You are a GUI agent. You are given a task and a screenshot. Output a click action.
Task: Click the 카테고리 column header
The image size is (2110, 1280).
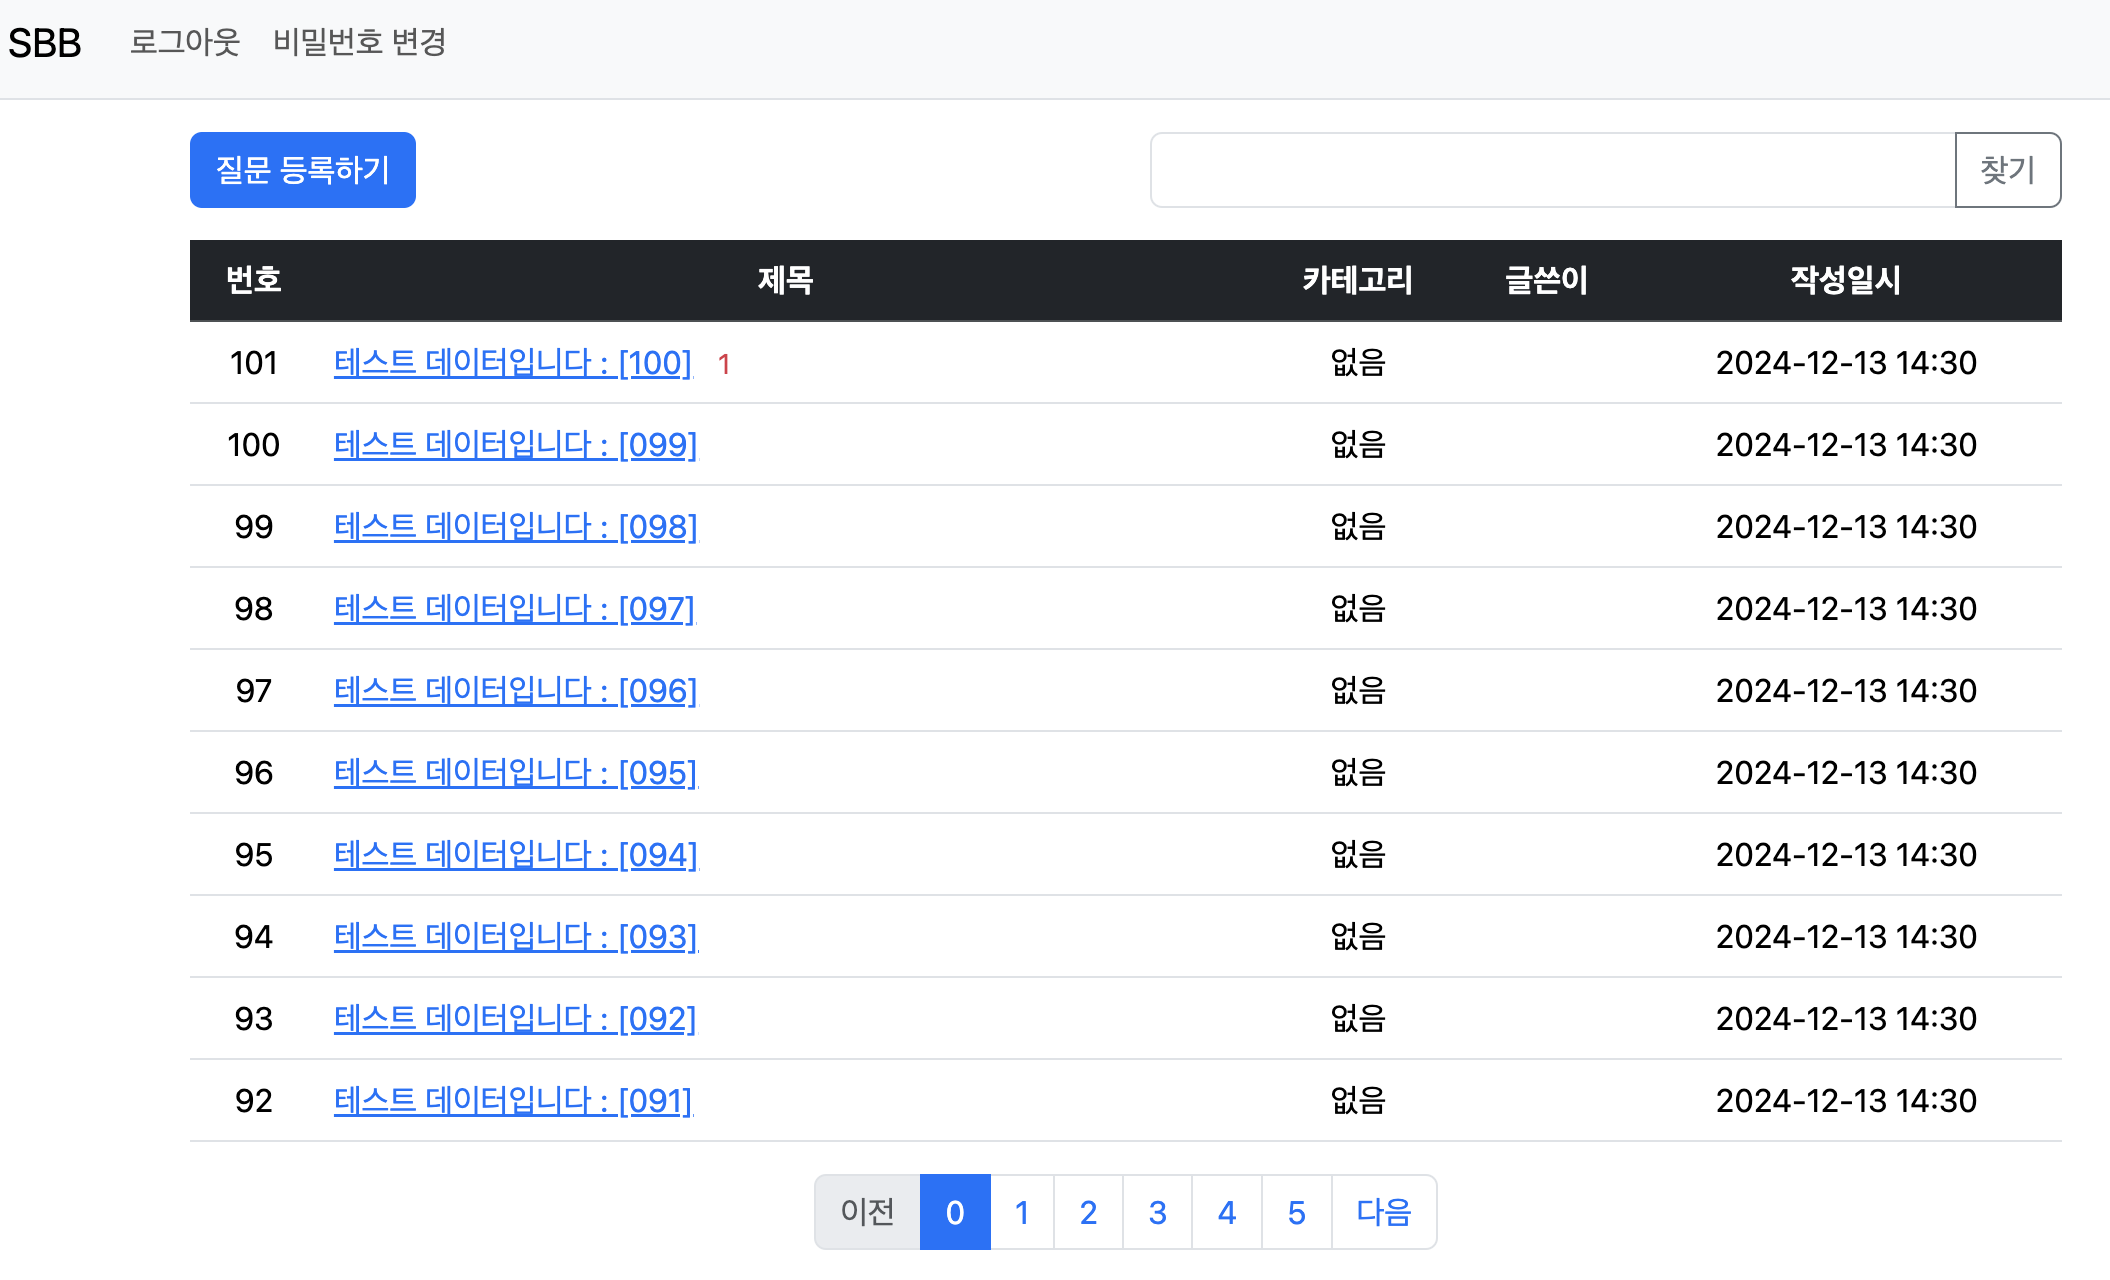(1357, 280)
